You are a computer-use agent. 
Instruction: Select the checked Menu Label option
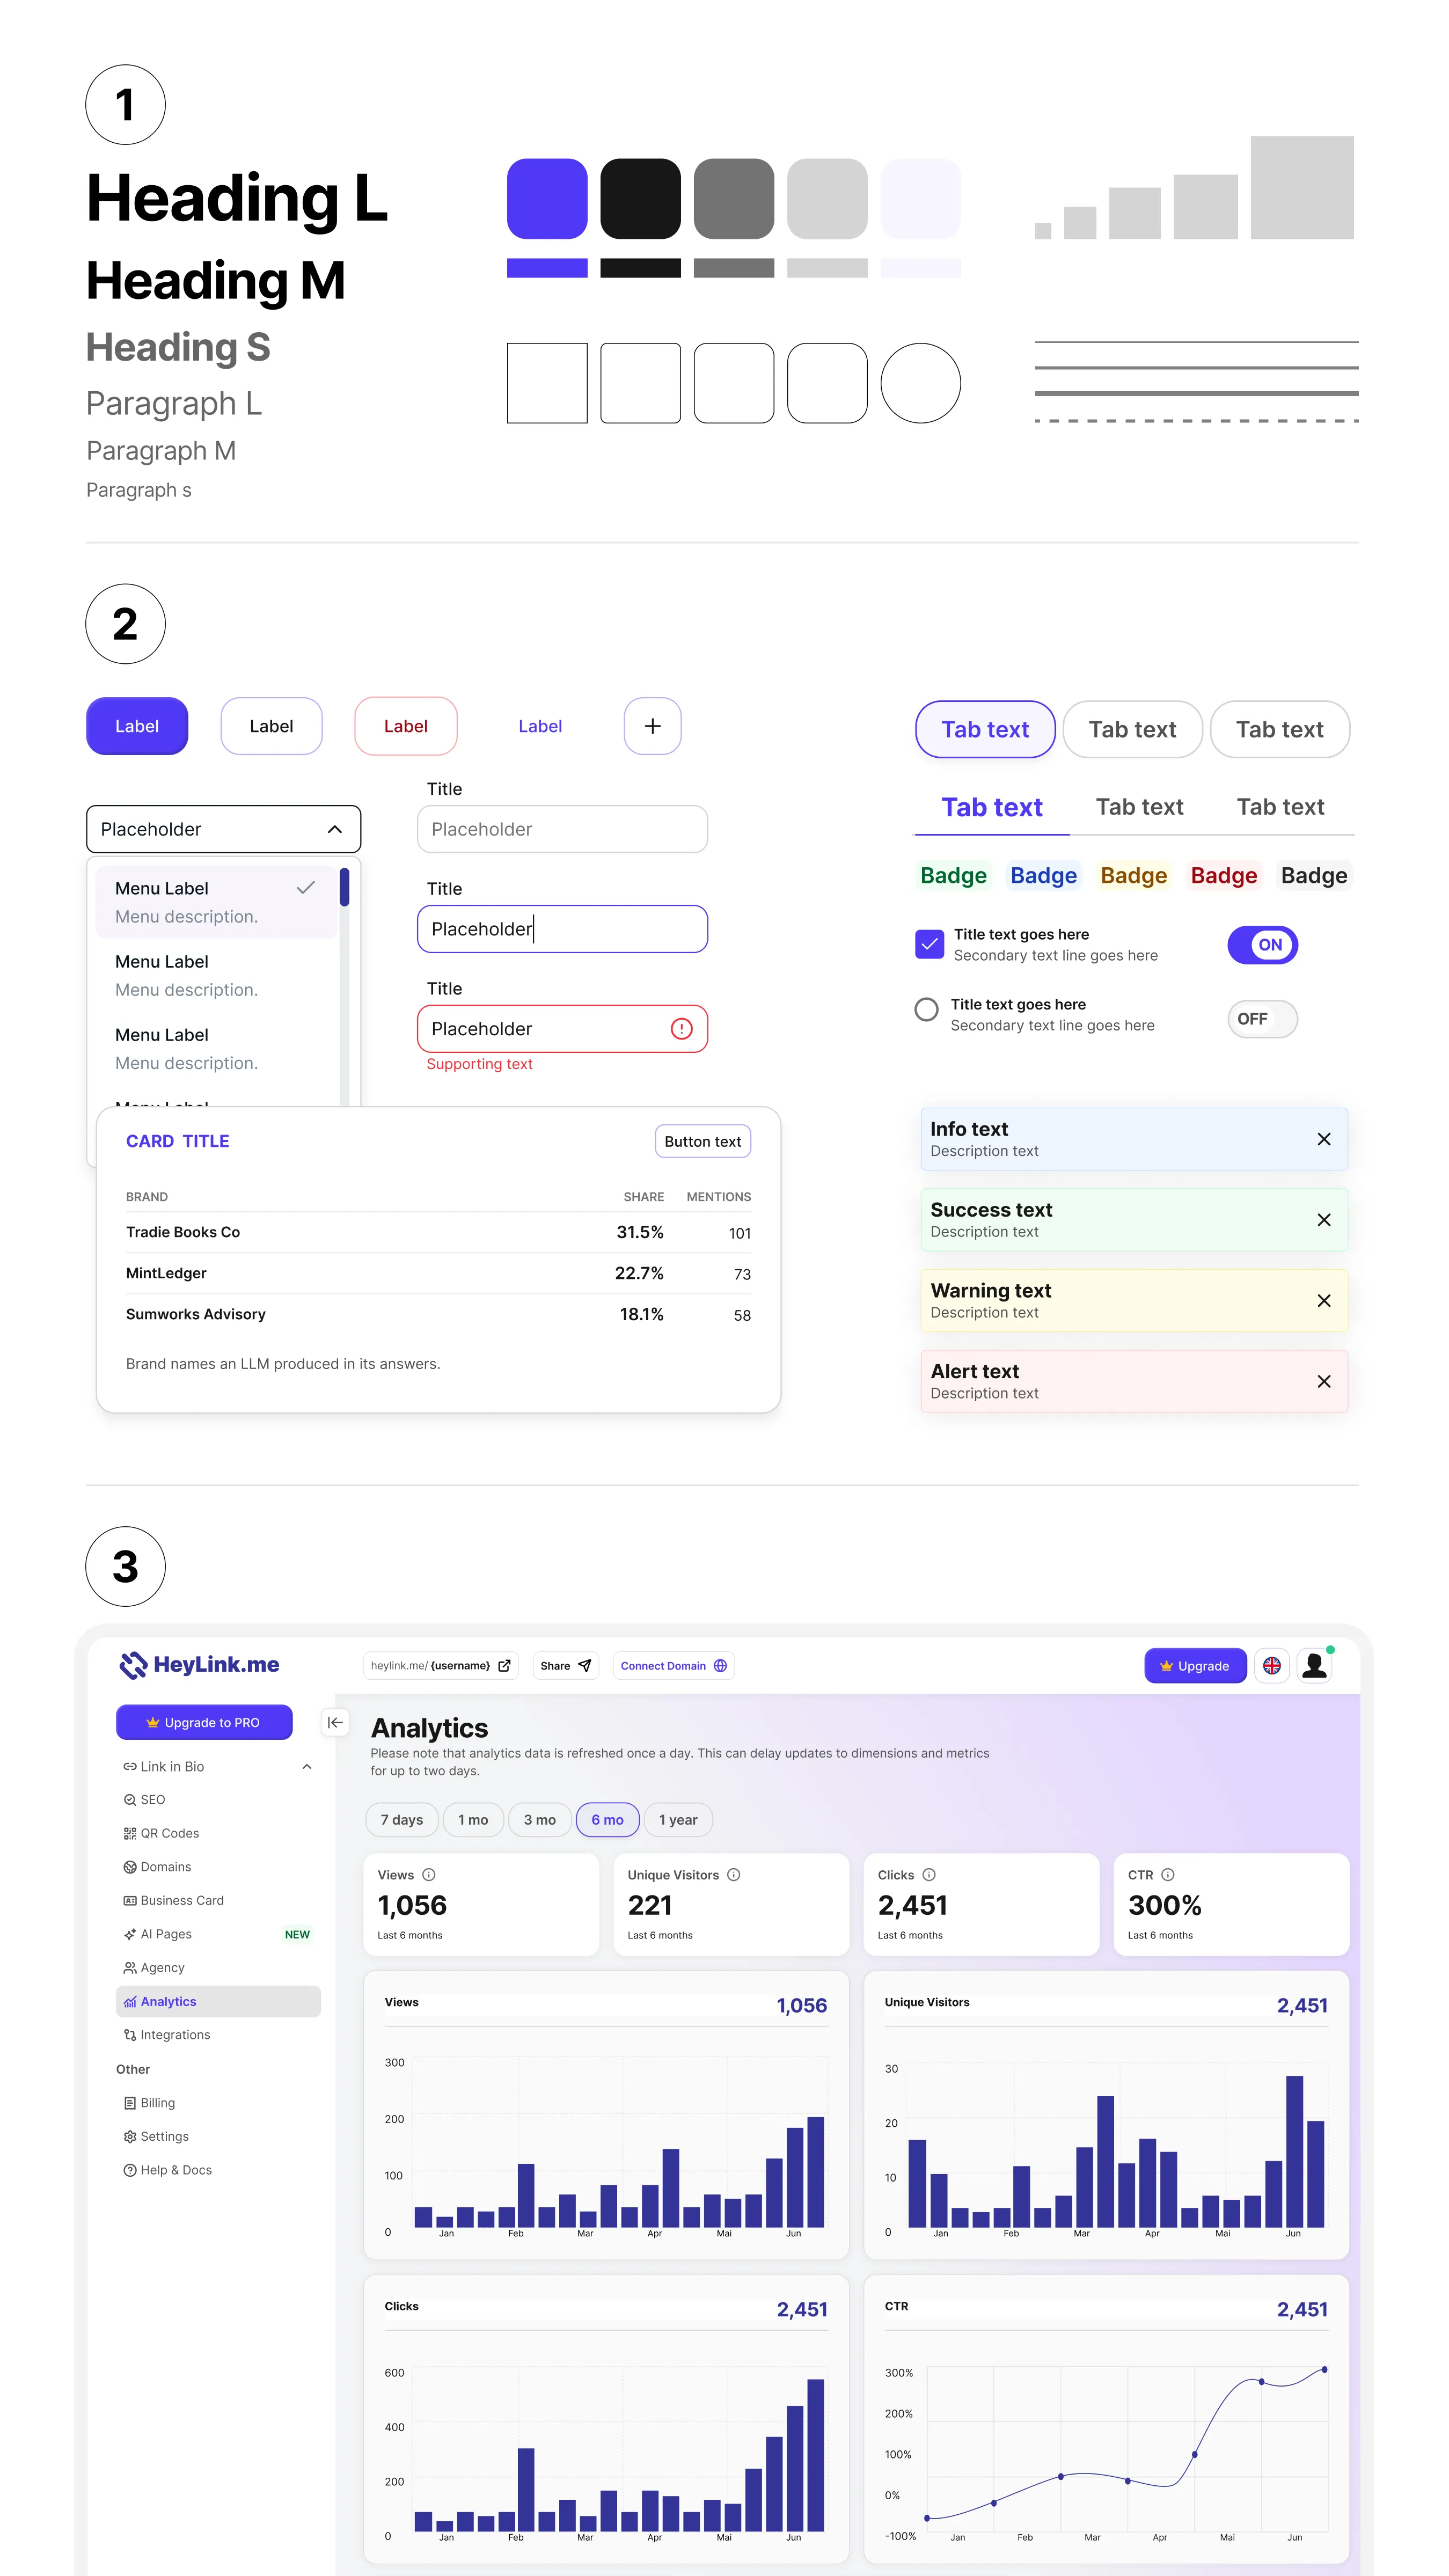(x=216, y=902)
